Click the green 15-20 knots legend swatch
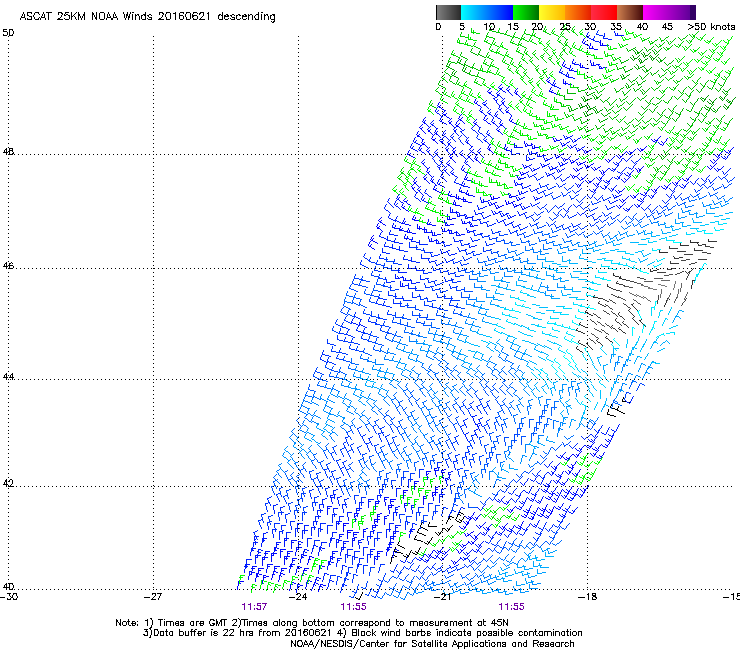Image resolution: width=740 pixels, height=650 pixels. pos(526,12)
